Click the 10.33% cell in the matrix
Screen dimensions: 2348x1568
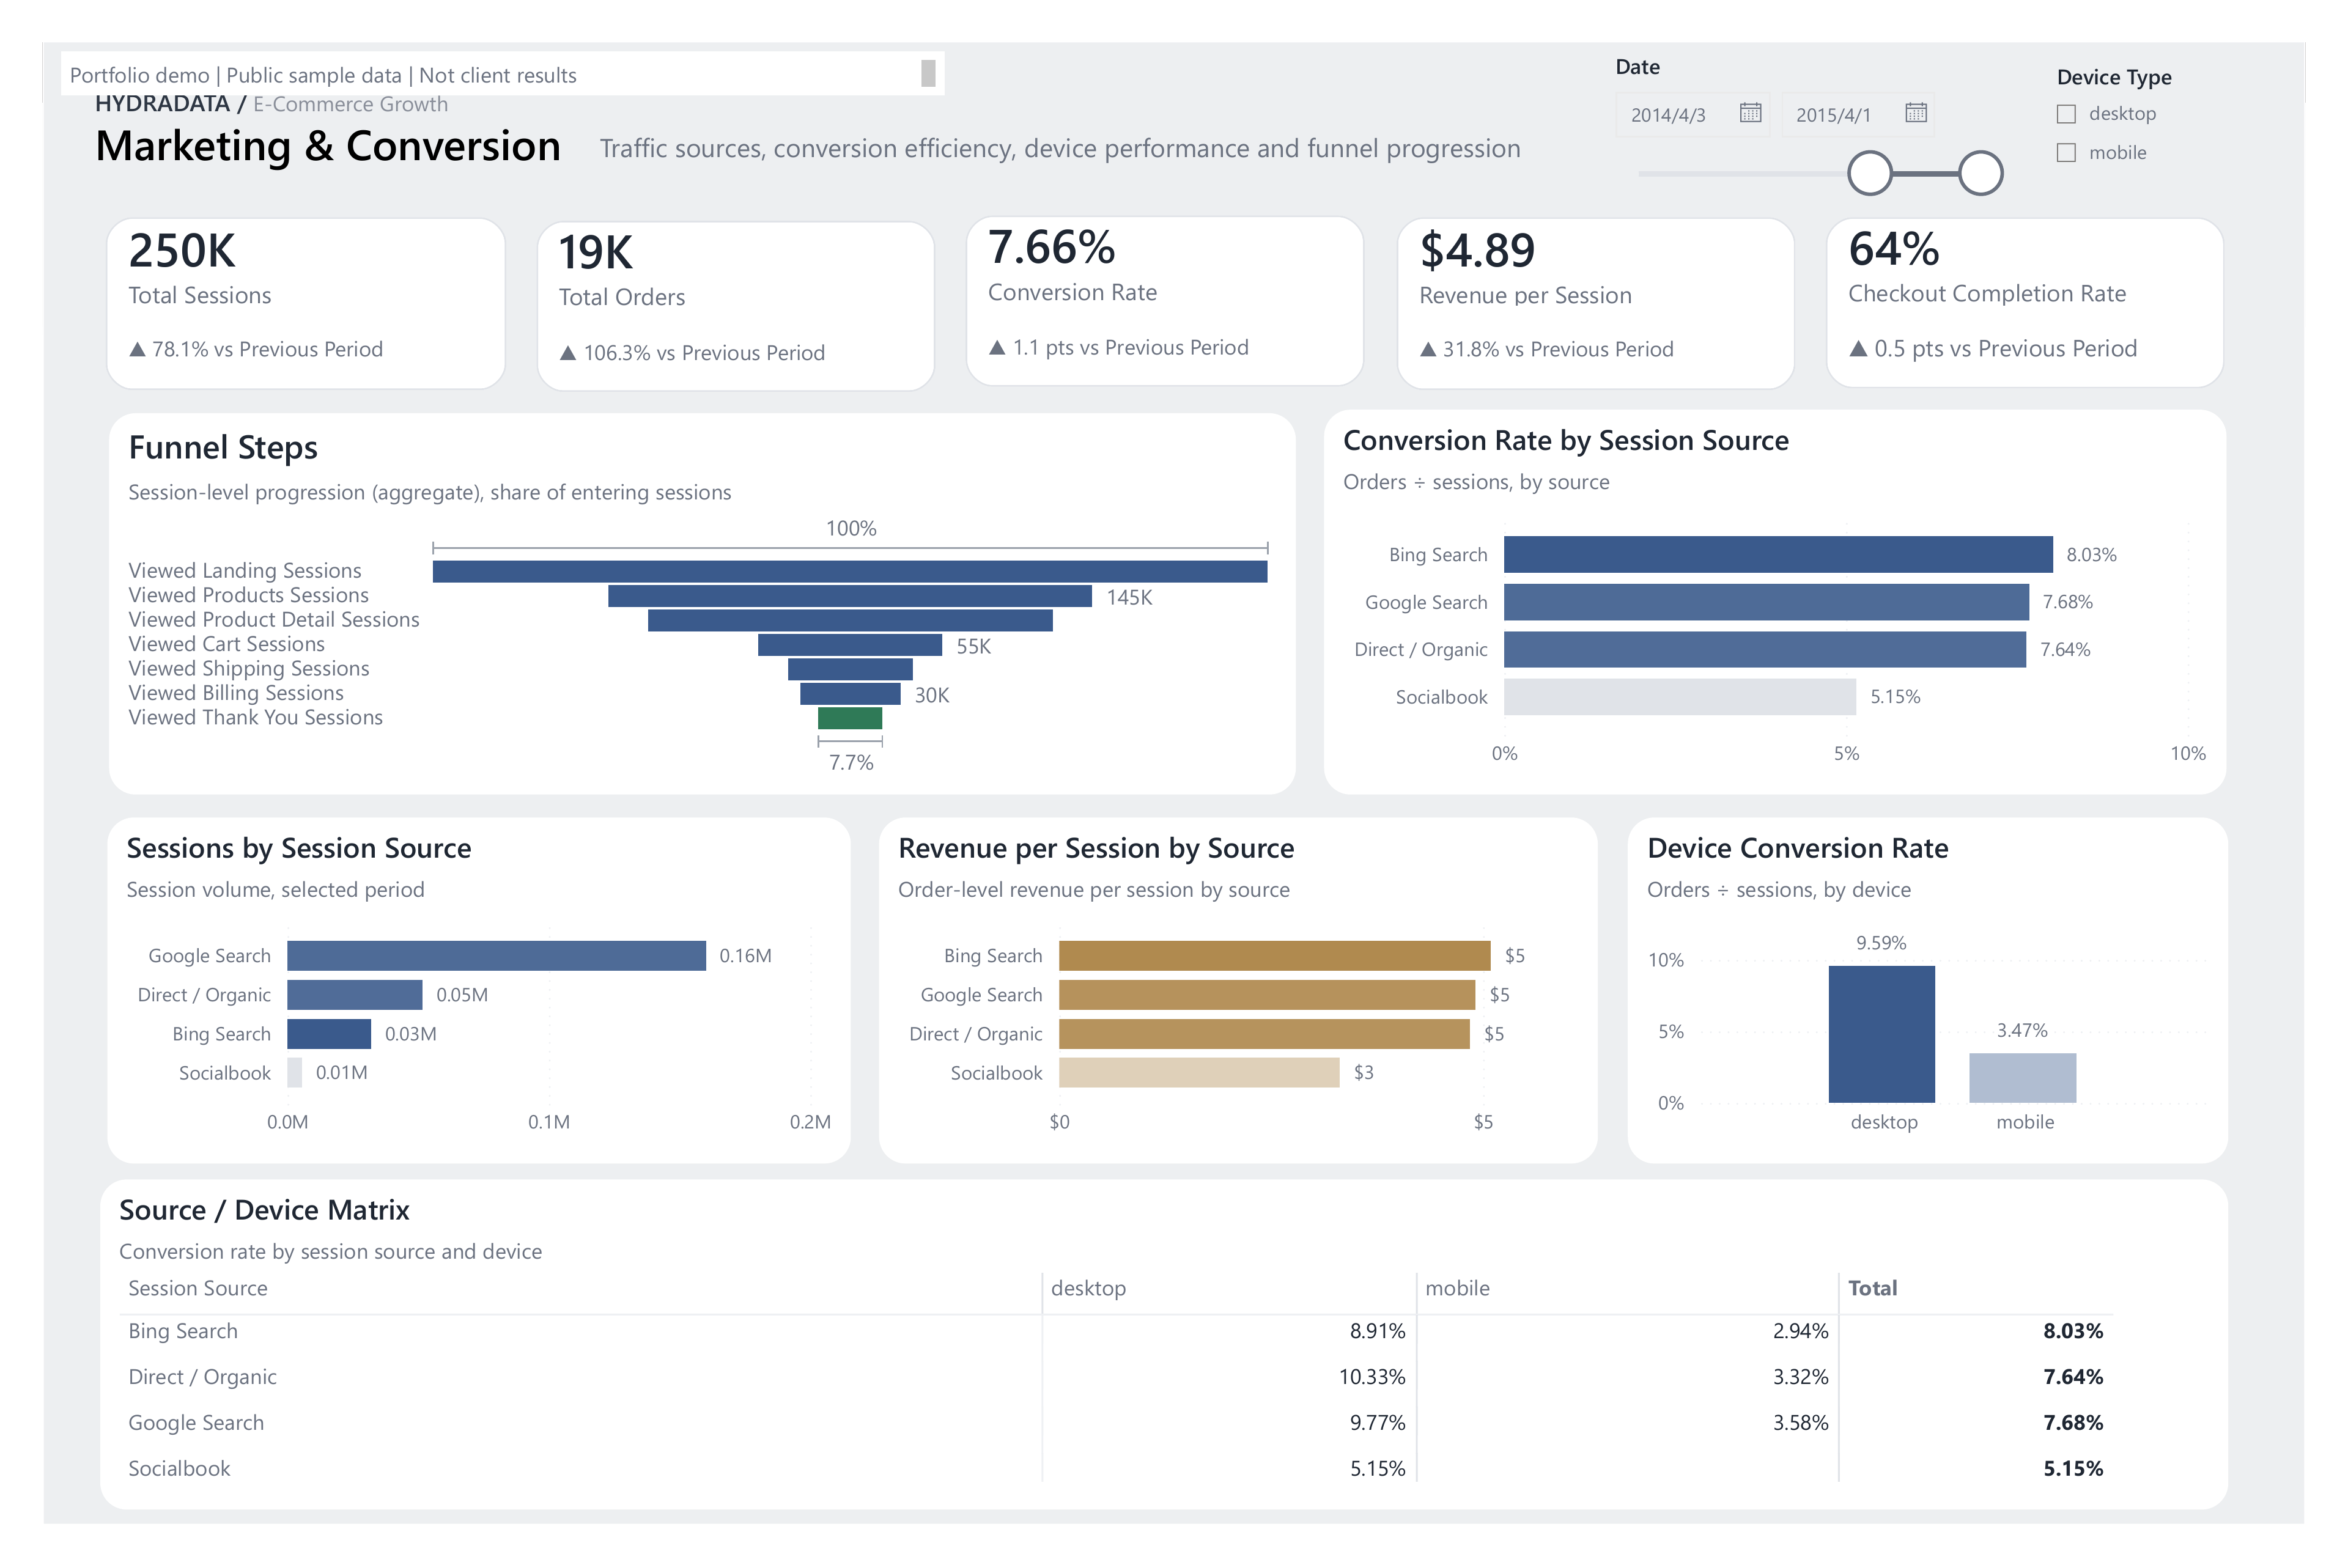click(1372, 1377)
